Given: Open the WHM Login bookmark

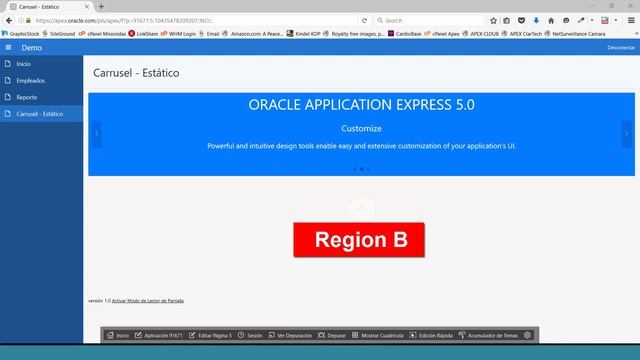Looking at the screenshot, I should pos(178,34).
